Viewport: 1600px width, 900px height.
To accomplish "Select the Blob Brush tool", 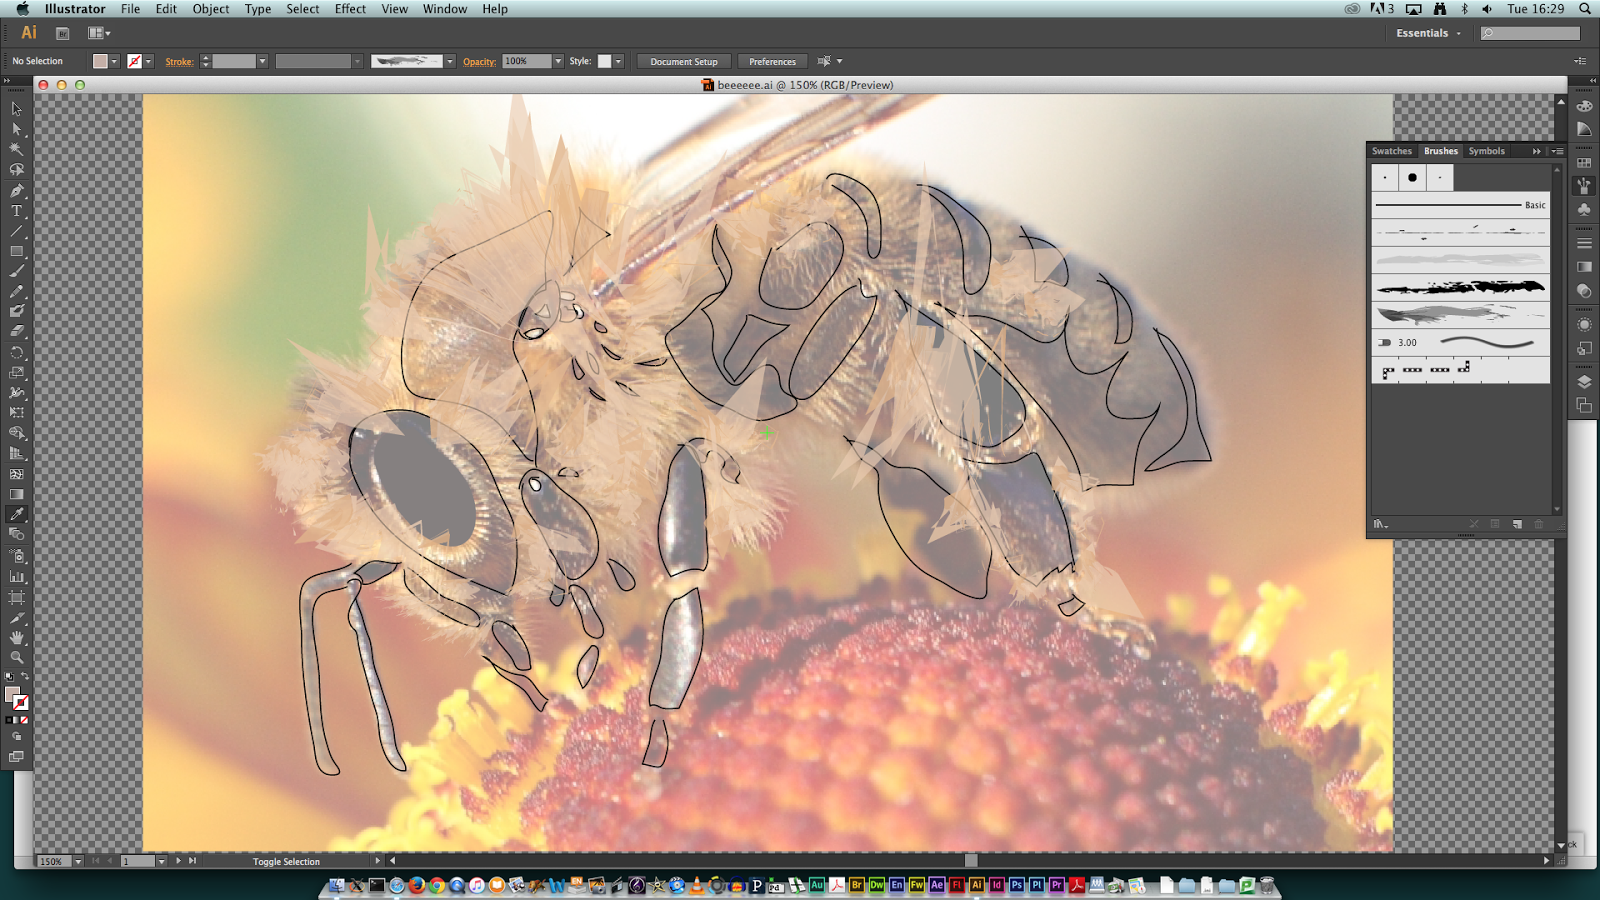I will [16, 311].
